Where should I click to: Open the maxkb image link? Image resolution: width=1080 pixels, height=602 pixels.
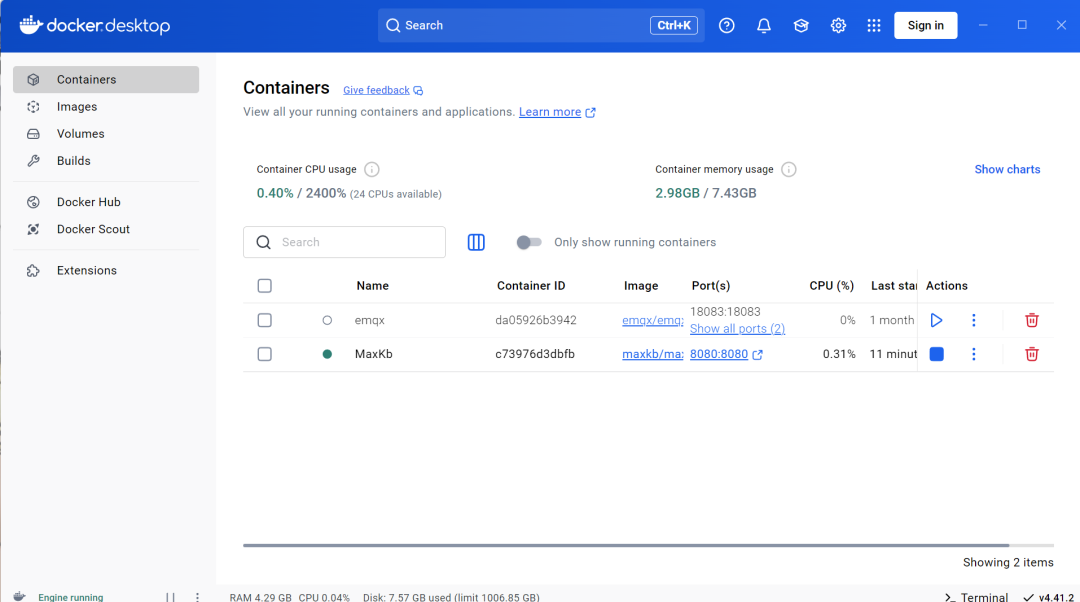653,354
